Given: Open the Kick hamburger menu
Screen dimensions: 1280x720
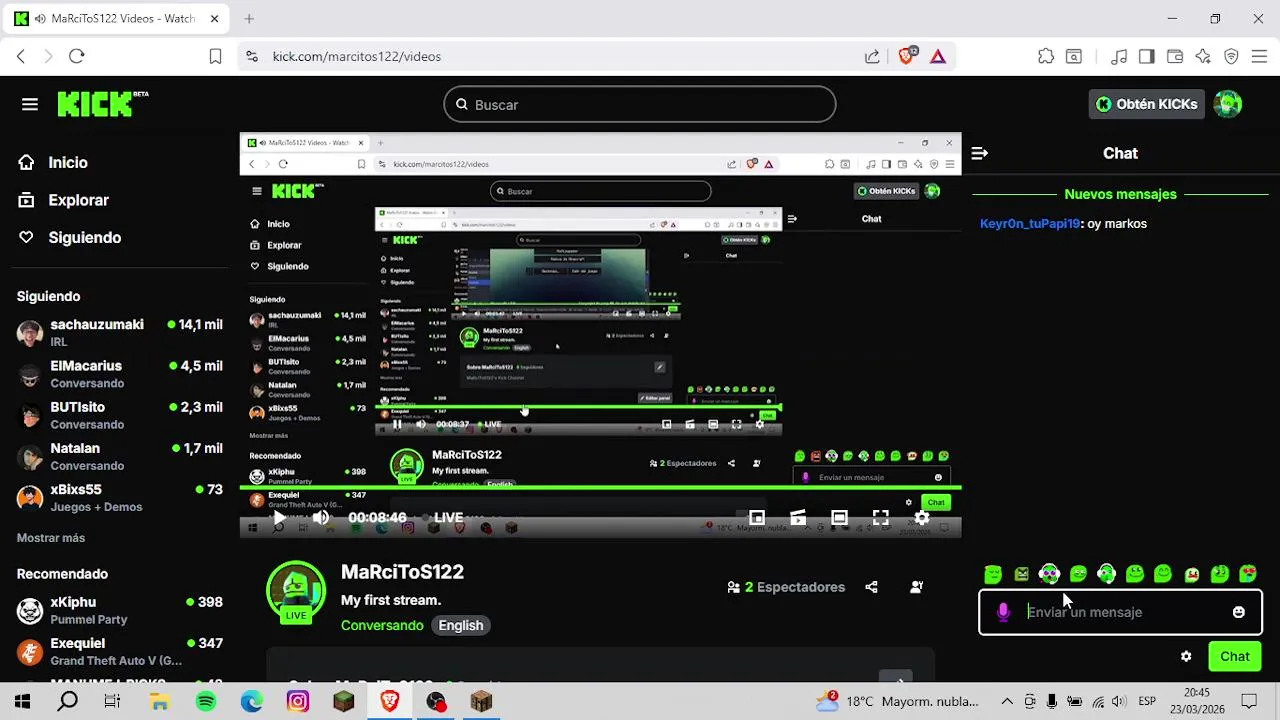Looking at the screenshot, I should click(x=30, y=104).
